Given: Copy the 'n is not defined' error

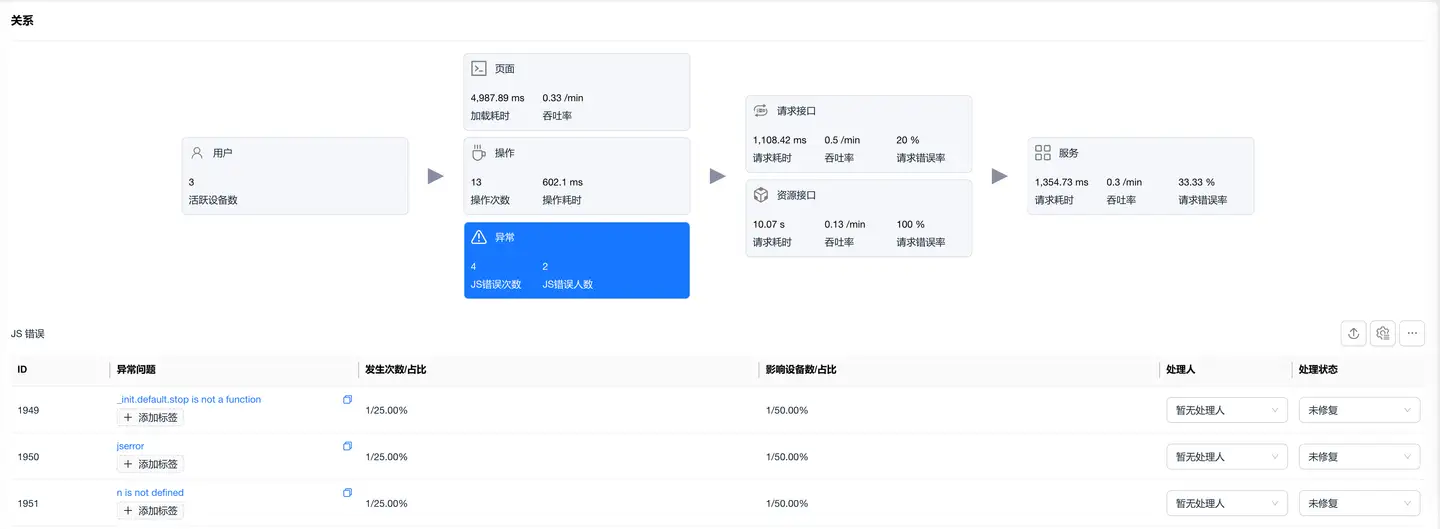Looking at the screenshot, I should [347, 493].
